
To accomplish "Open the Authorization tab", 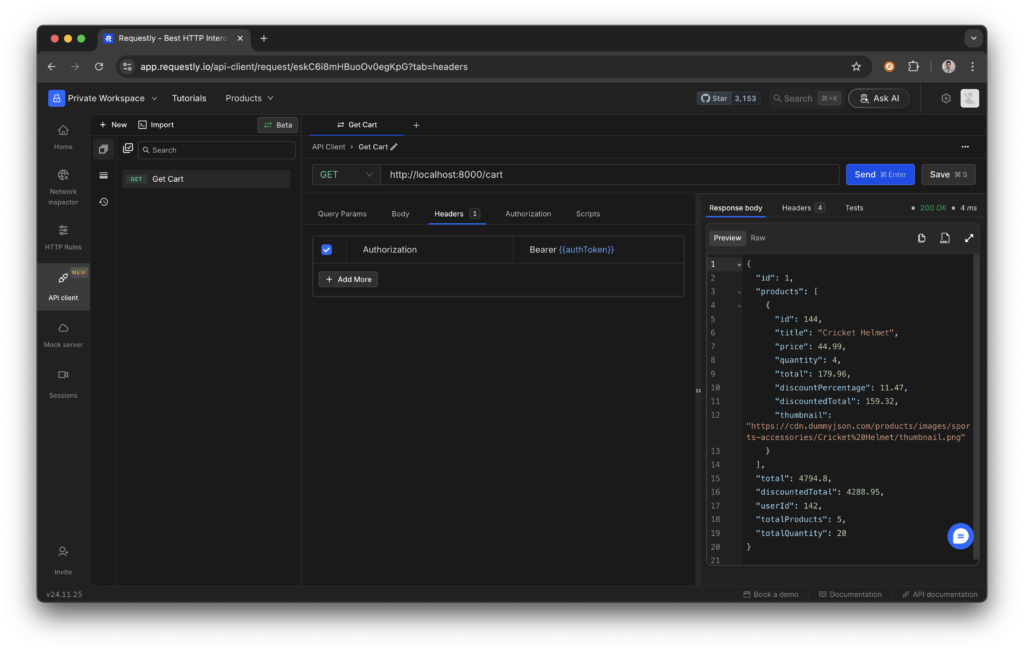I will tap(528, 214).
